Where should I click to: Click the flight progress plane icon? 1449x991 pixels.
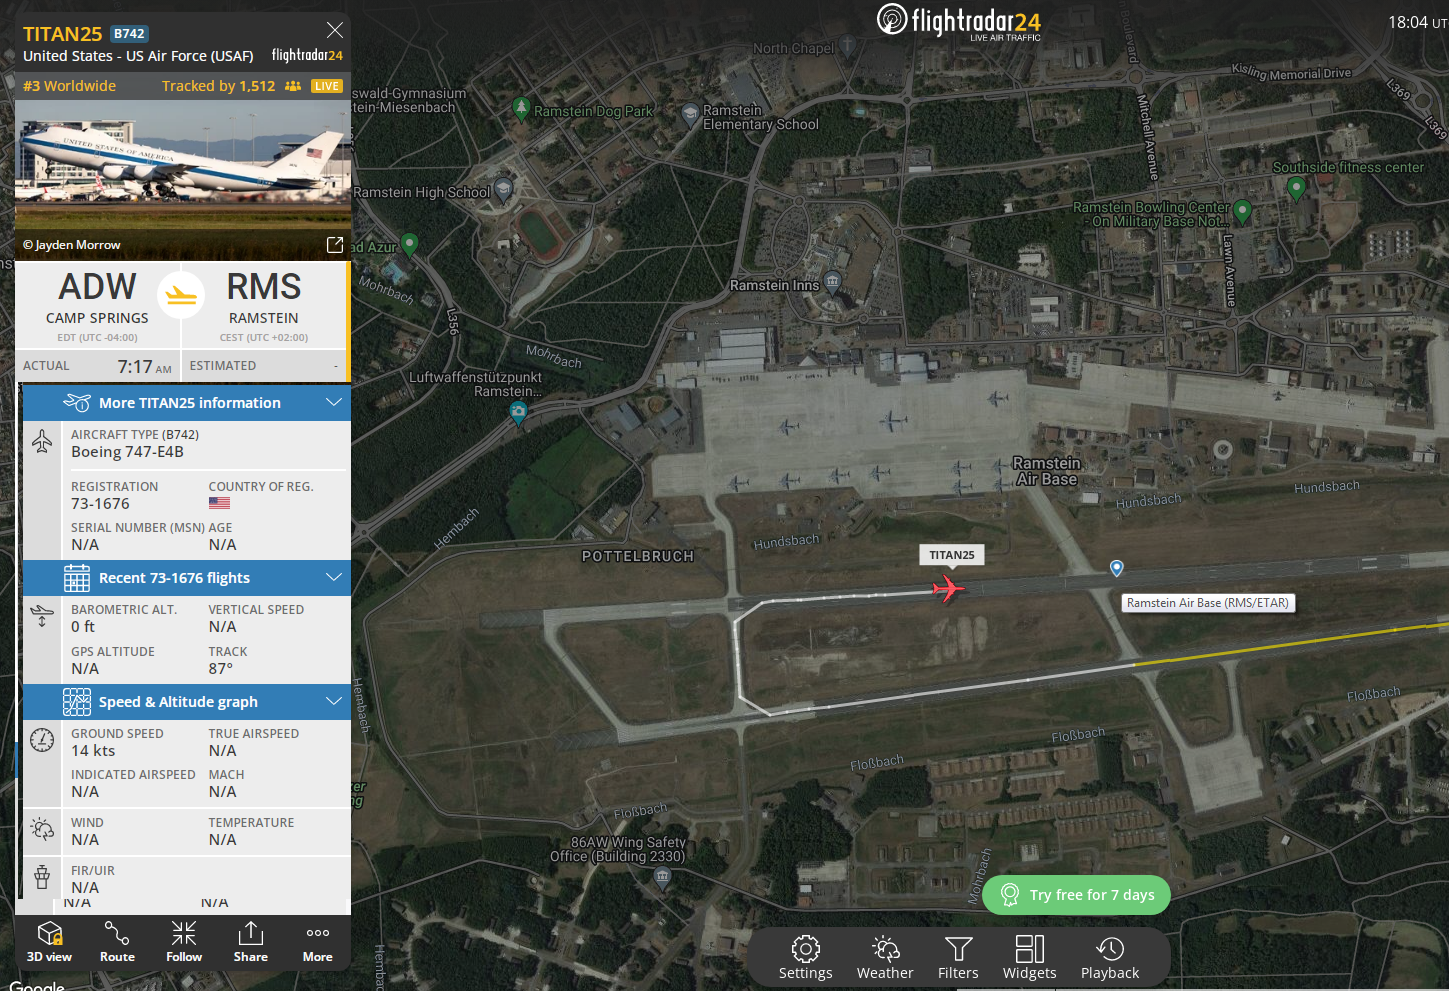181,295
